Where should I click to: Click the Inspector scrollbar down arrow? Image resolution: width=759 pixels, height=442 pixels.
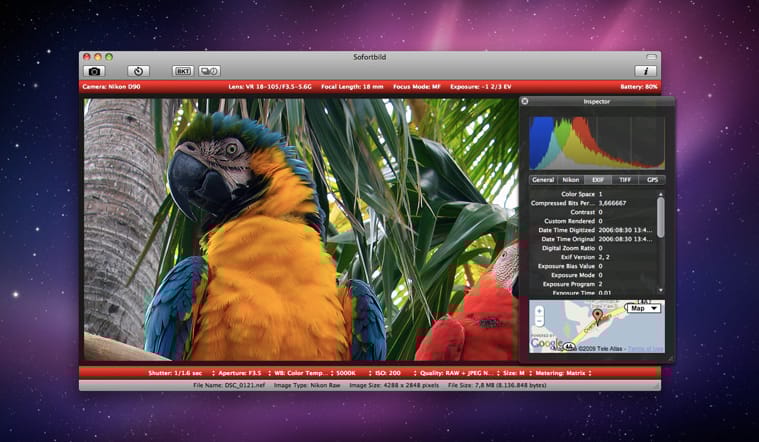pos(661,290)
